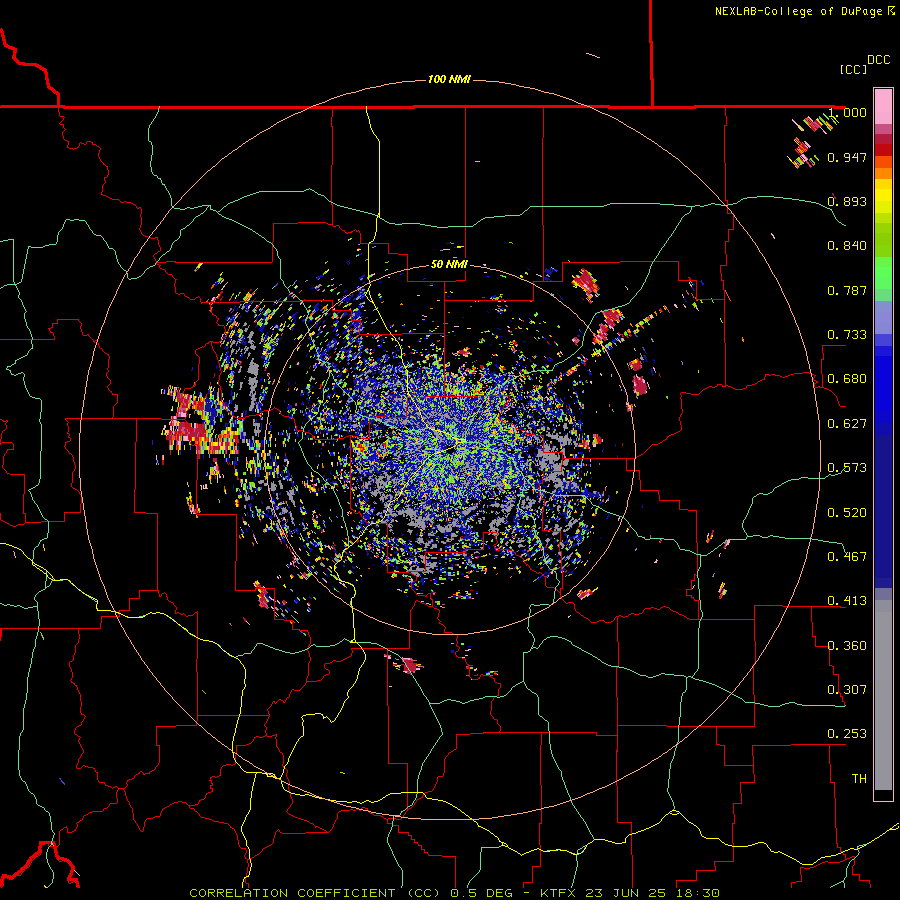
Task: Click the 0.947 scale value
Action: [847, 157]
